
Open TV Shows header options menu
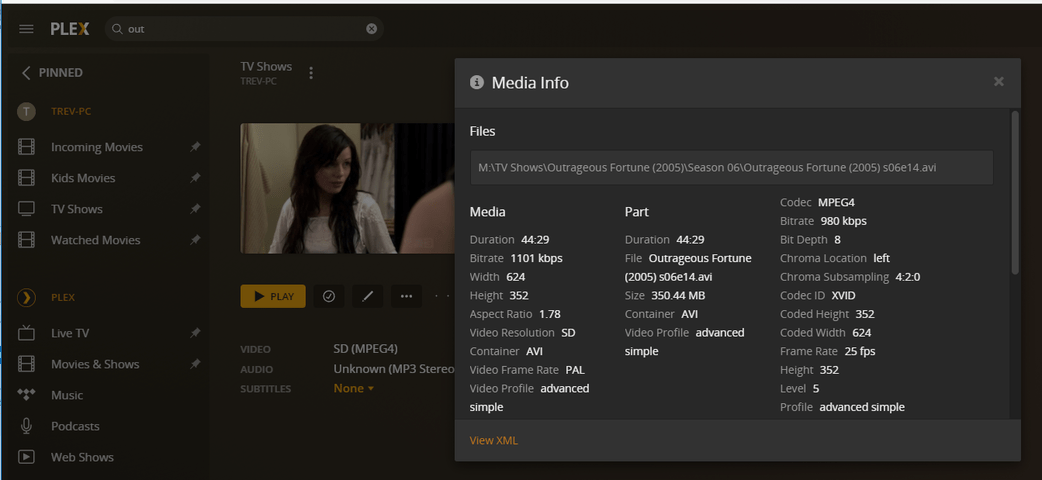pos(311,73)
